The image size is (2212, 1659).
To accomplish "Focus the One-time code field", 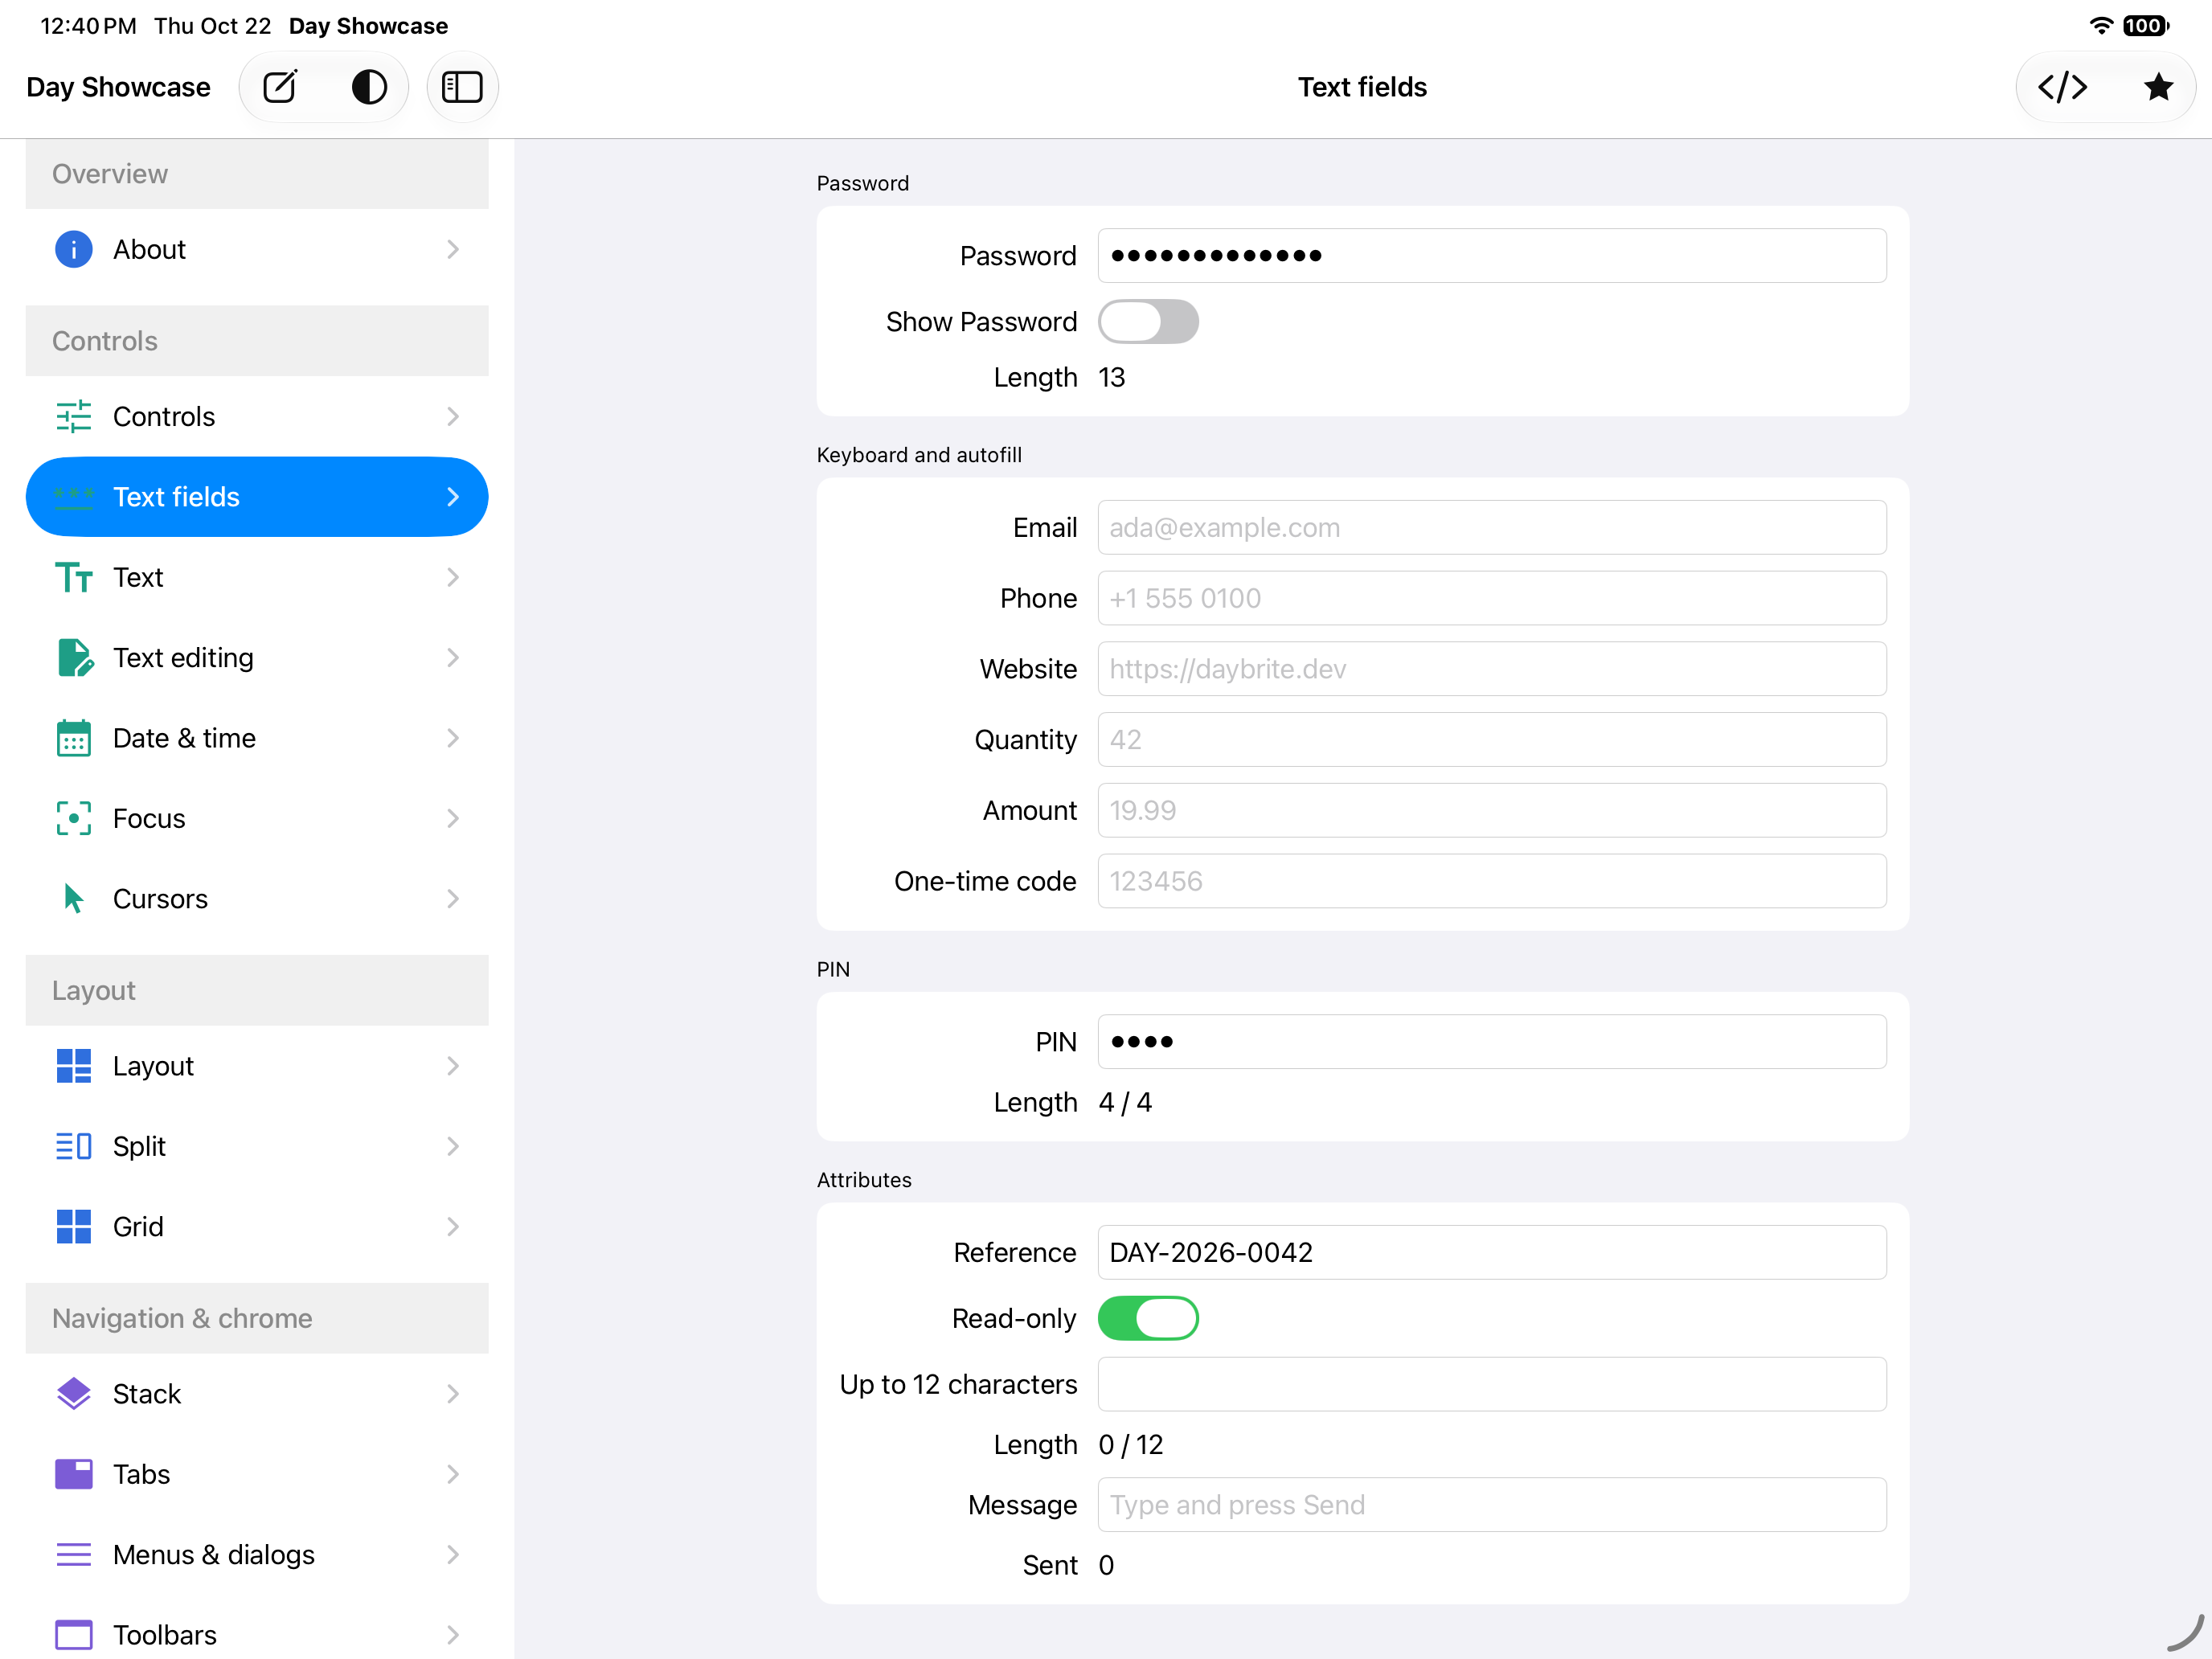I will [x=1492, y=880].
